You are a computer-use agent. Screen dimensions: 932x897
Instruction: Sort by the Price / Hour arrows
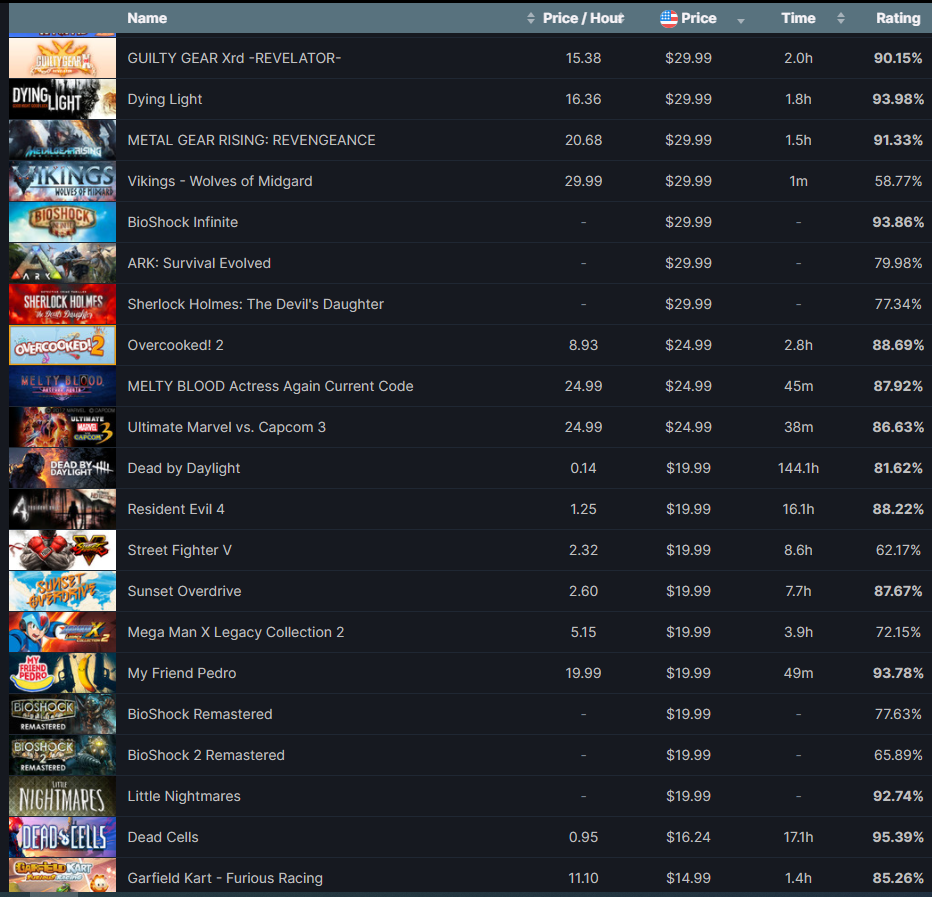coord(530,18)
